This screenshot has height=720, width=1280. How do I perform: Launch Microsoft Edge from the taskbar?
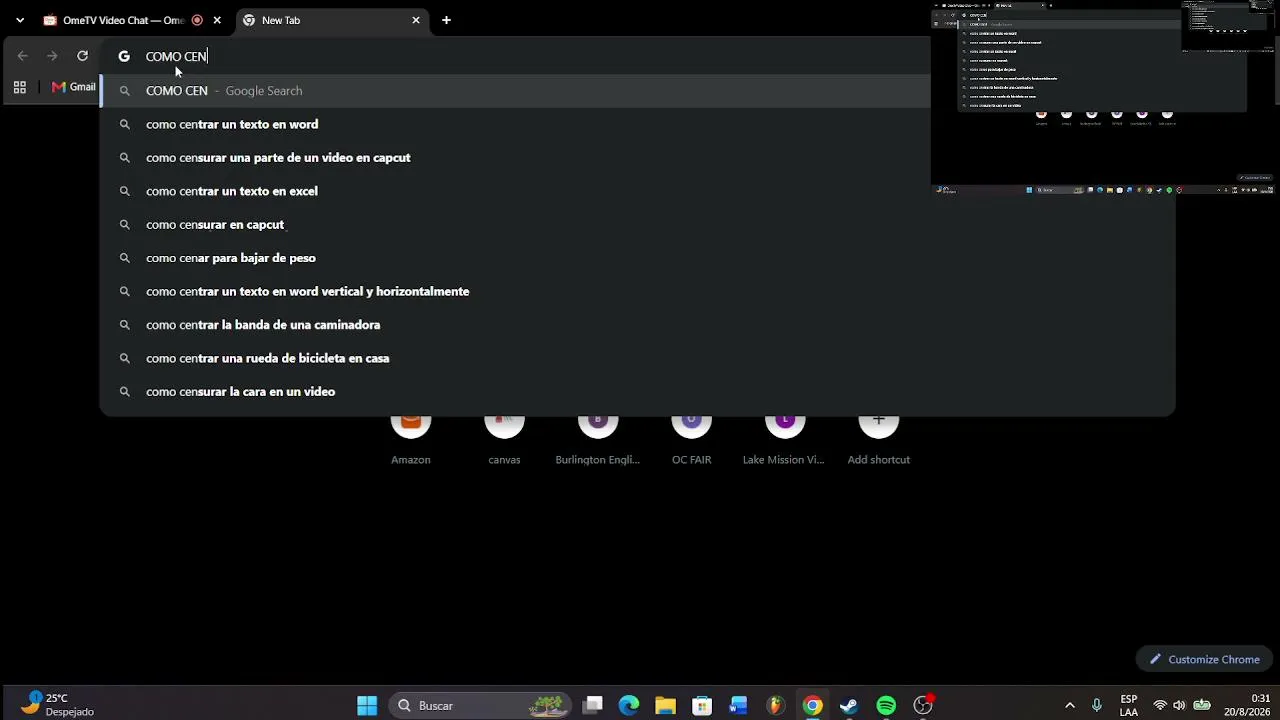[629, 706]
